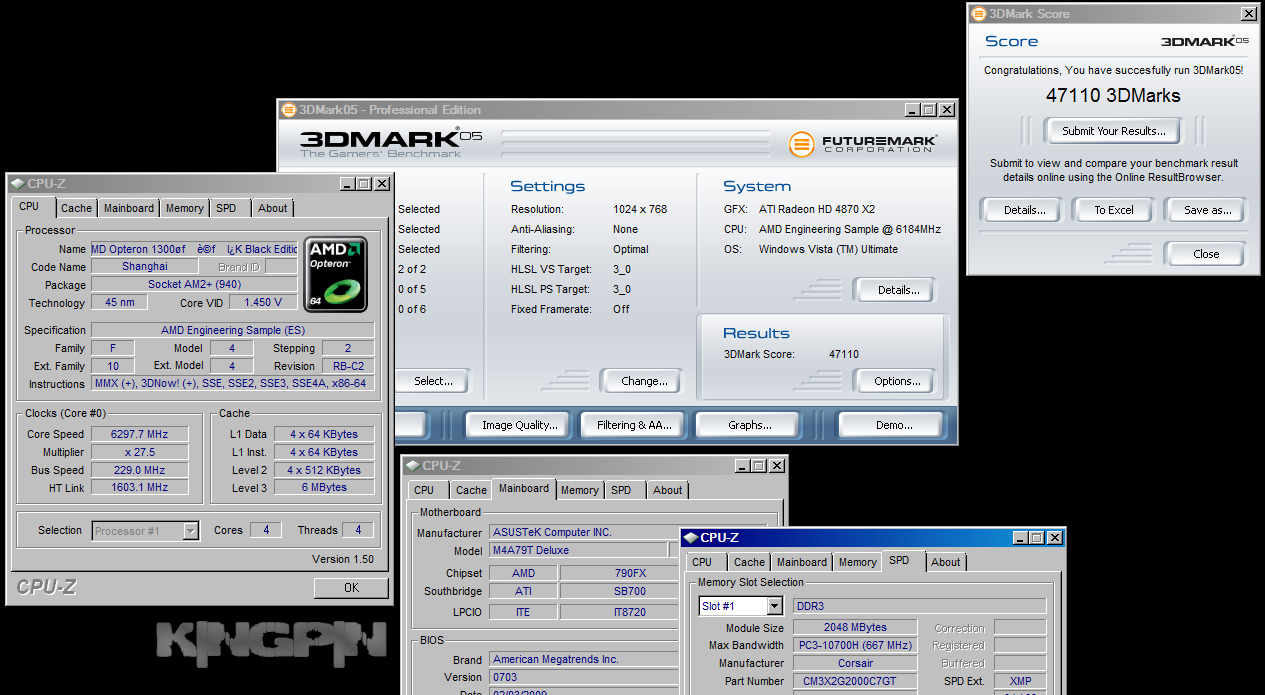Open Memory tab in main CPU-Z window

(185, 208)
